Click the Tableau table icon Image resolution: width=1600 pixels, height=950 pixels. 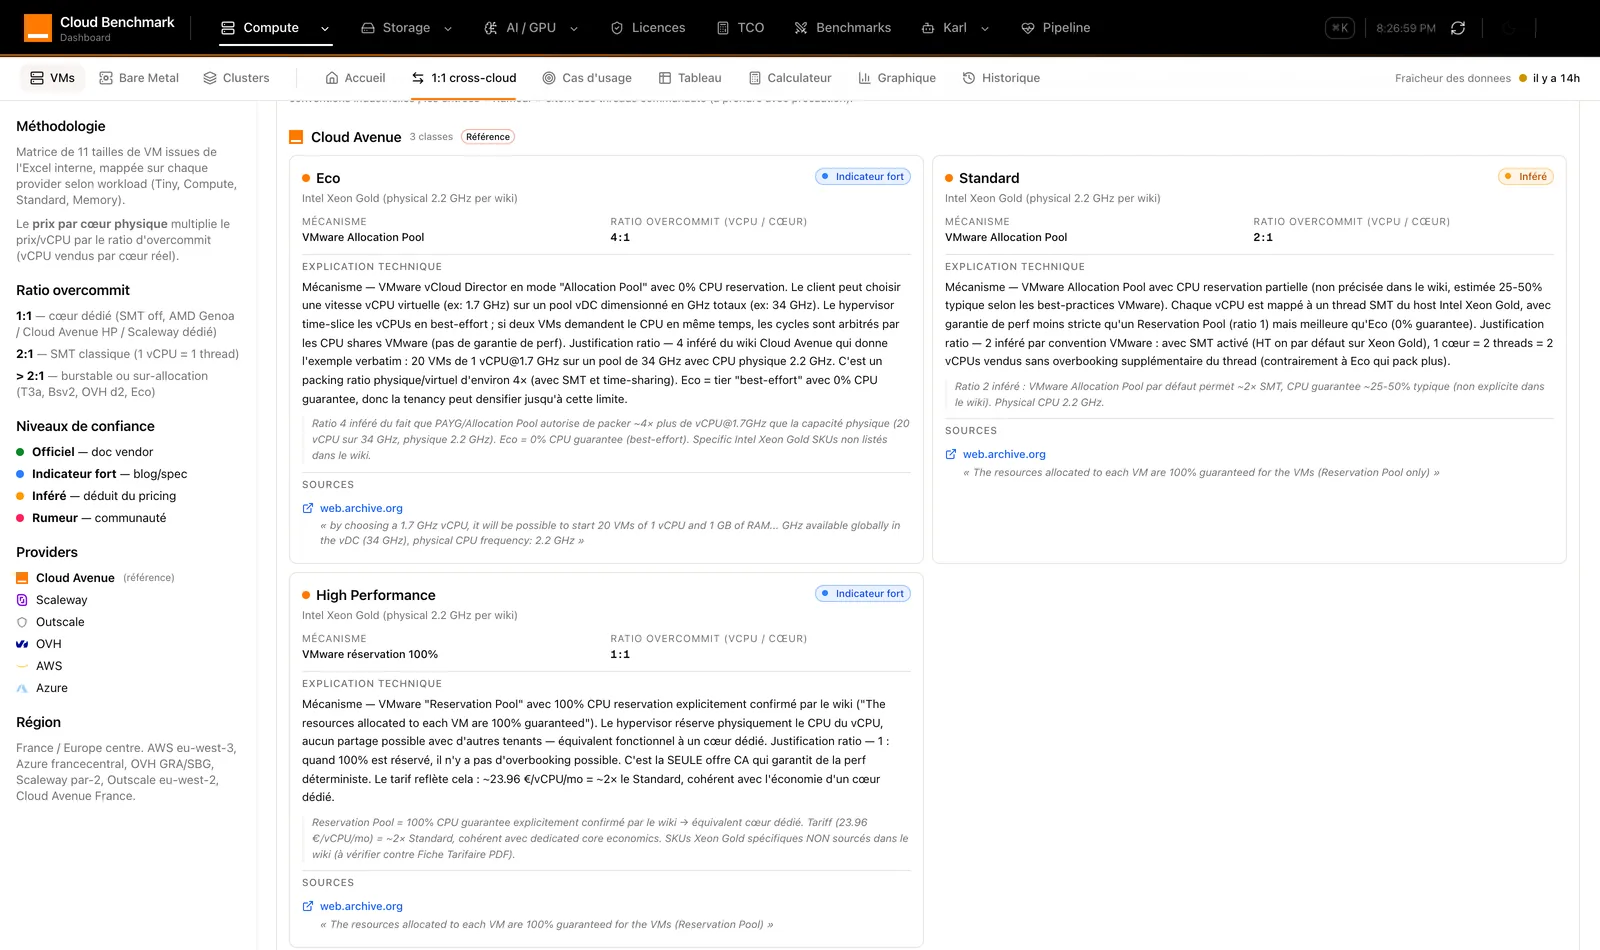665,78
